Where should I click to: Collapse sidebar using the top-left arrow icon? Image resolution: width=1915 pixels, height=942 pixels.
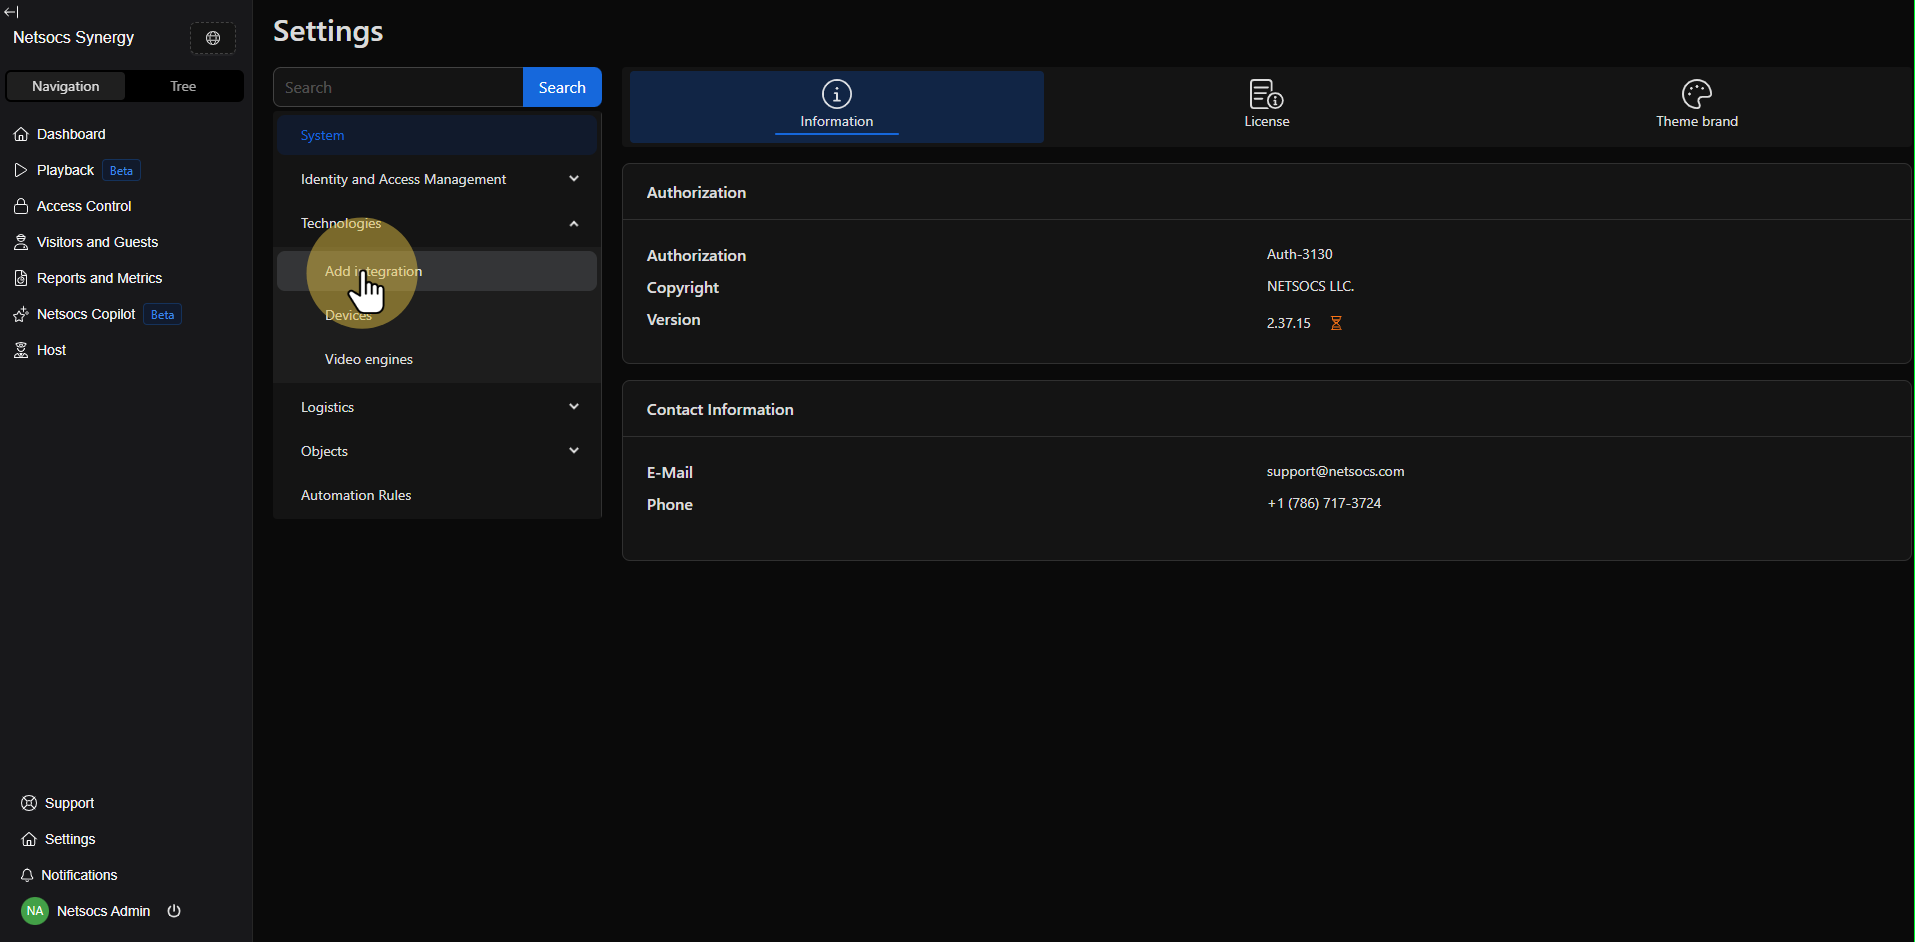coord(12,12)
